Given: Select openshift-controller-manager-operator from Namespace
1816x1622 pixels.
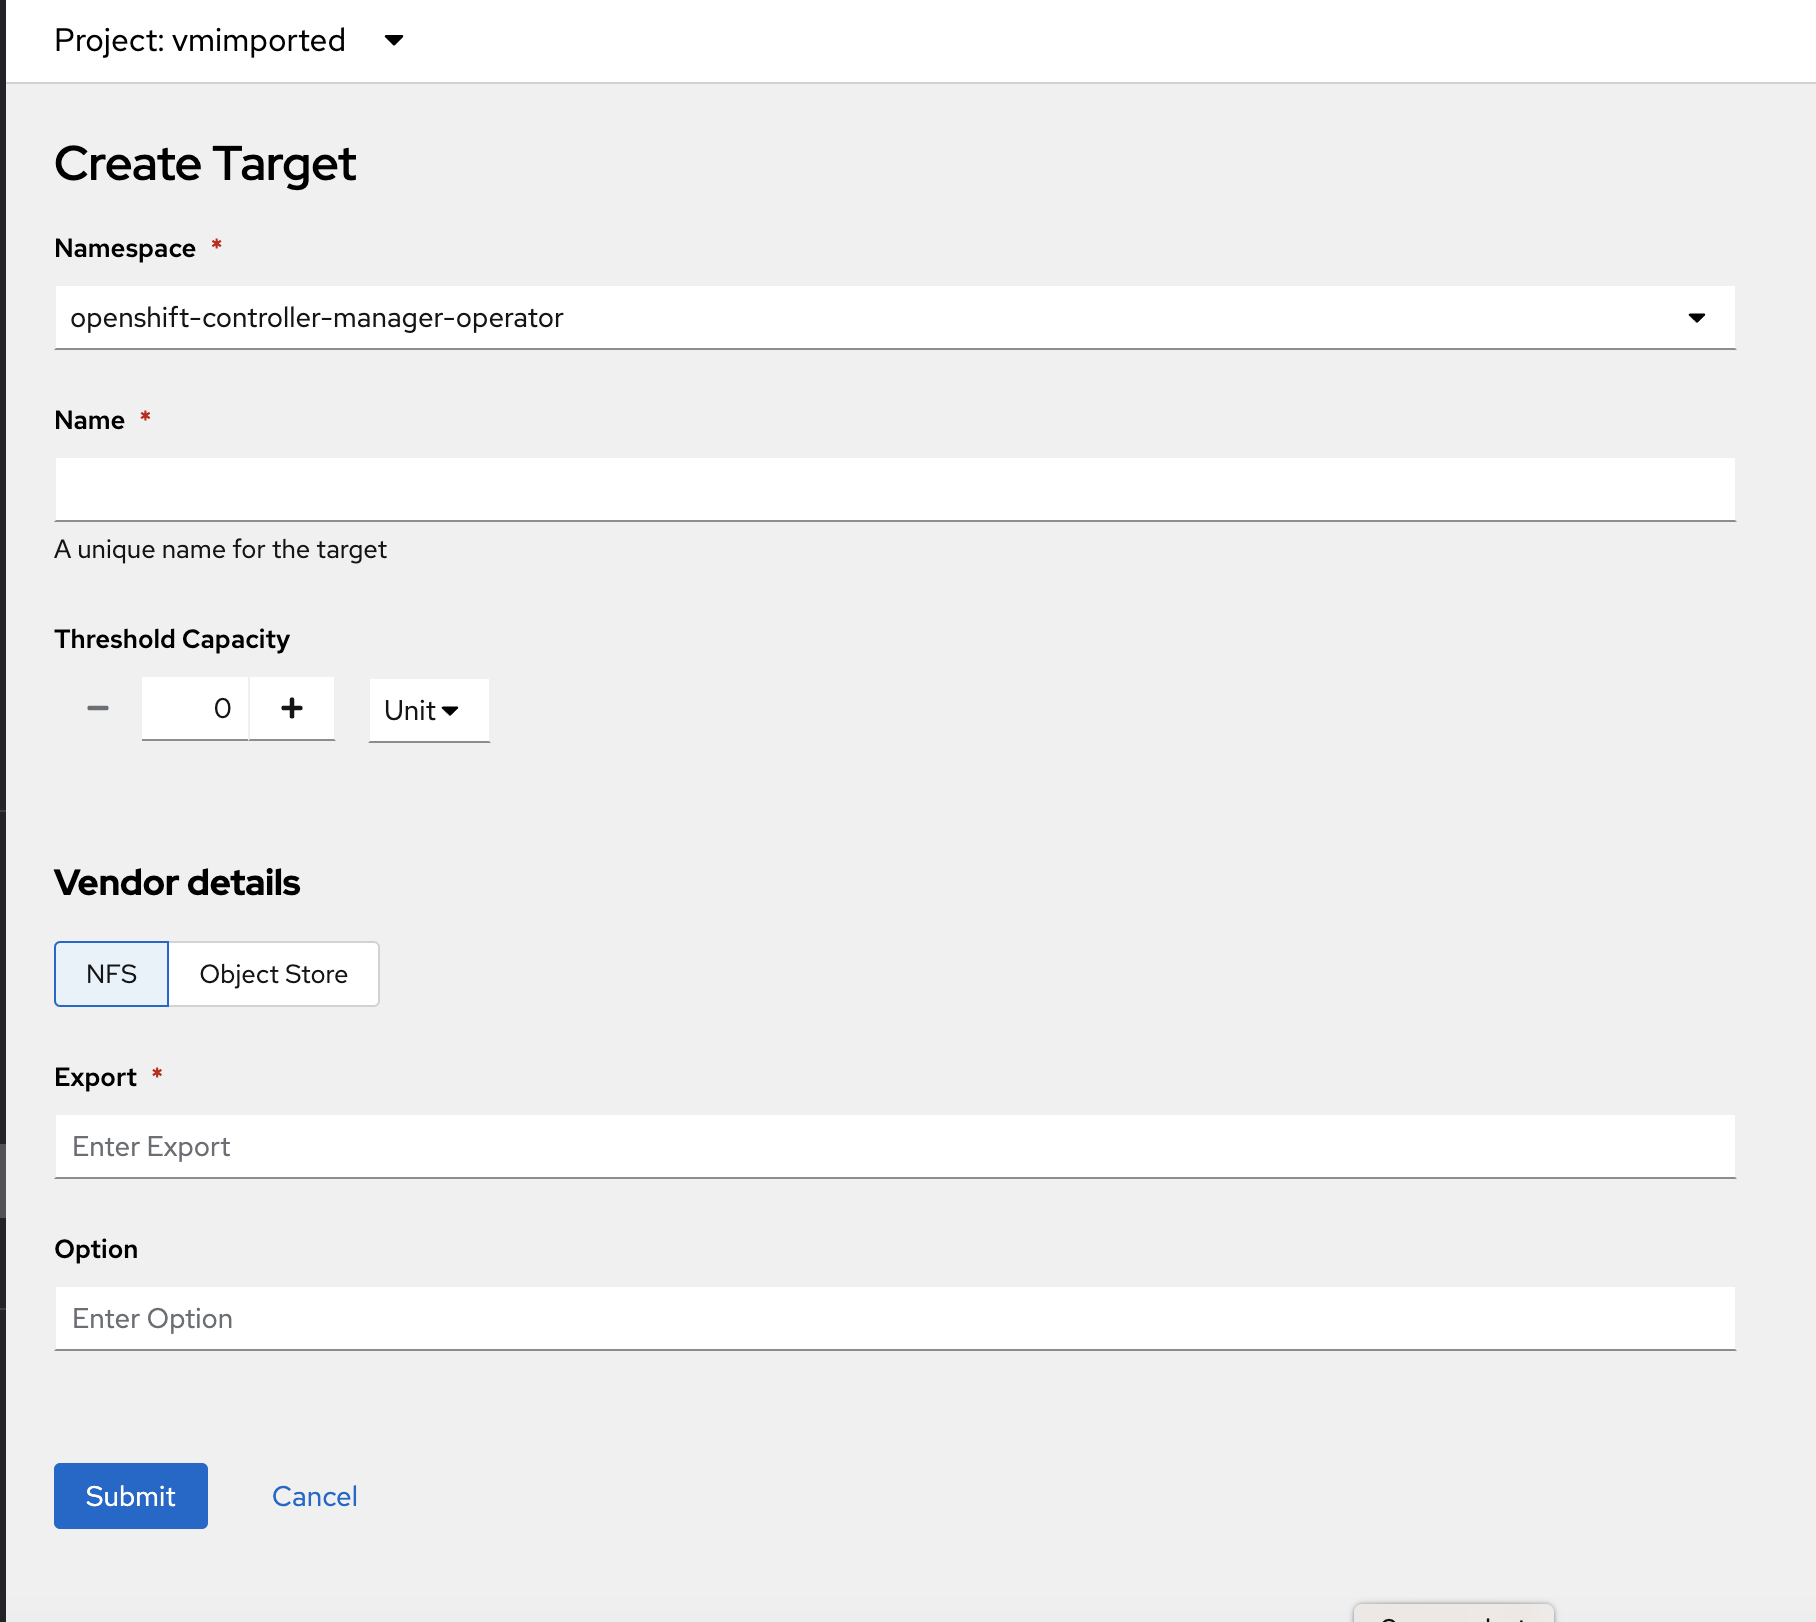Looking at the screenshot, I should coord(895,318).
